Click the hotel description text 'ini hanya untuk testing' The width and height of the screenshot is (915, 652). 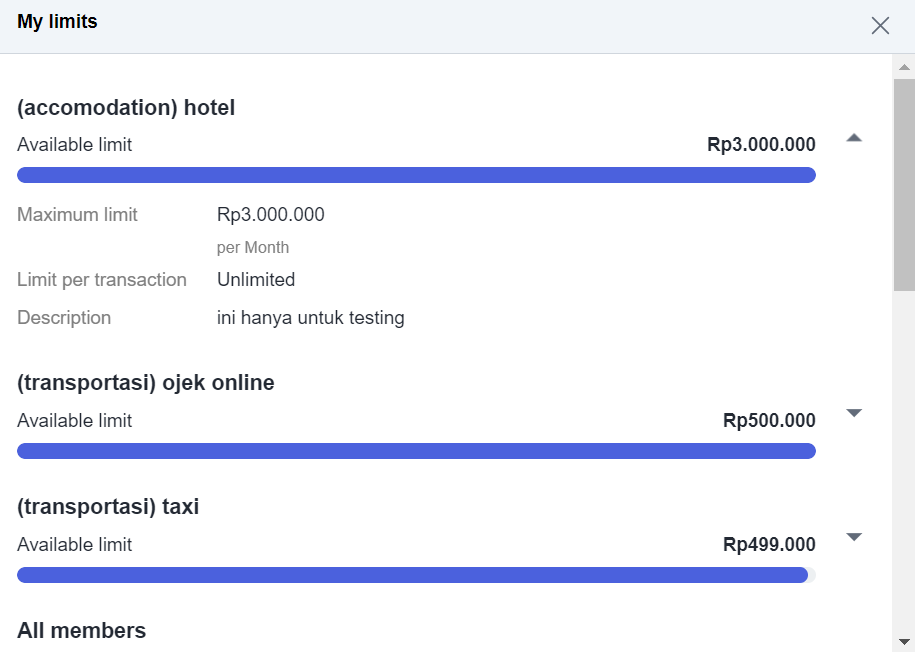point(310,318)
